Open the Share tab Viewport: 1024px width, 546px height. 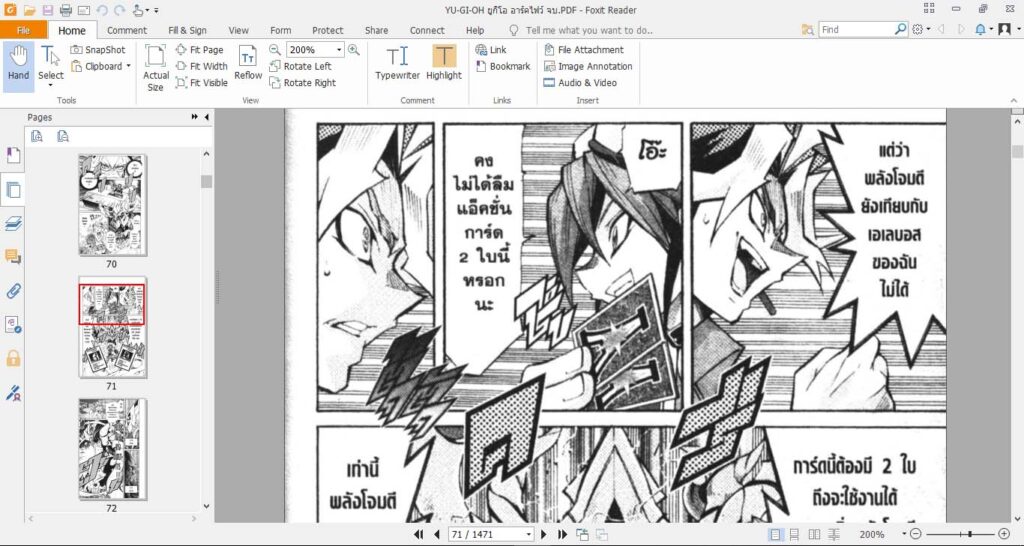[376, 30]
